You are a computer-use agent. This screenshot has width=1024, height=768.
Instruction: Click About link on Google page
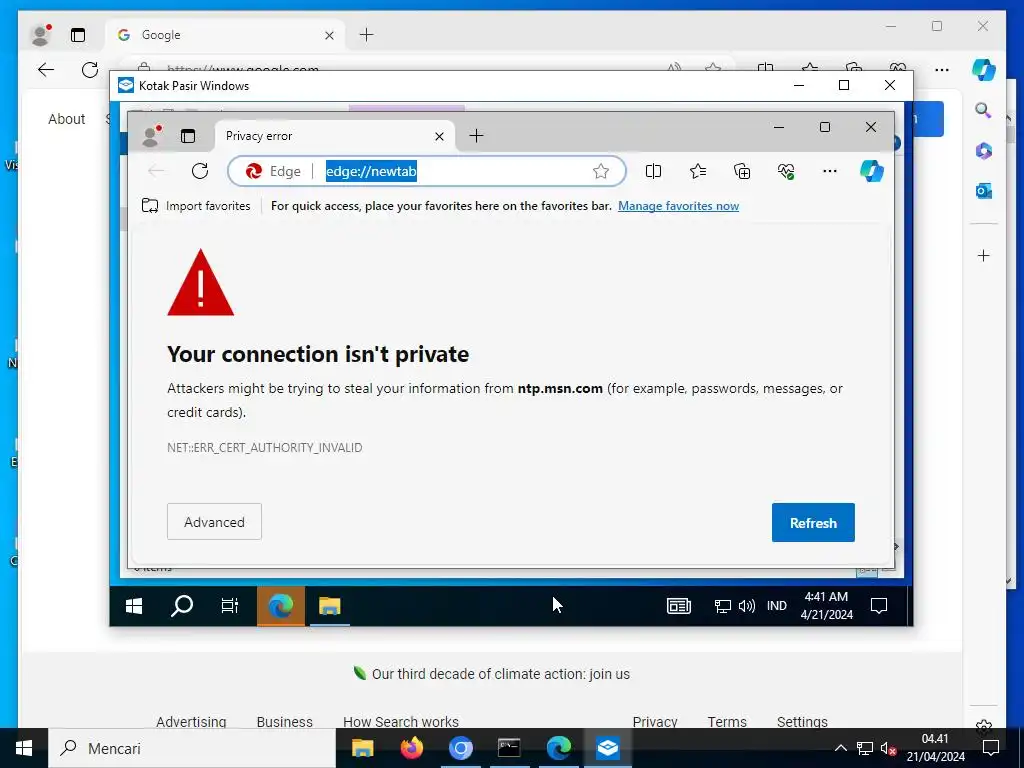point(67,119)
